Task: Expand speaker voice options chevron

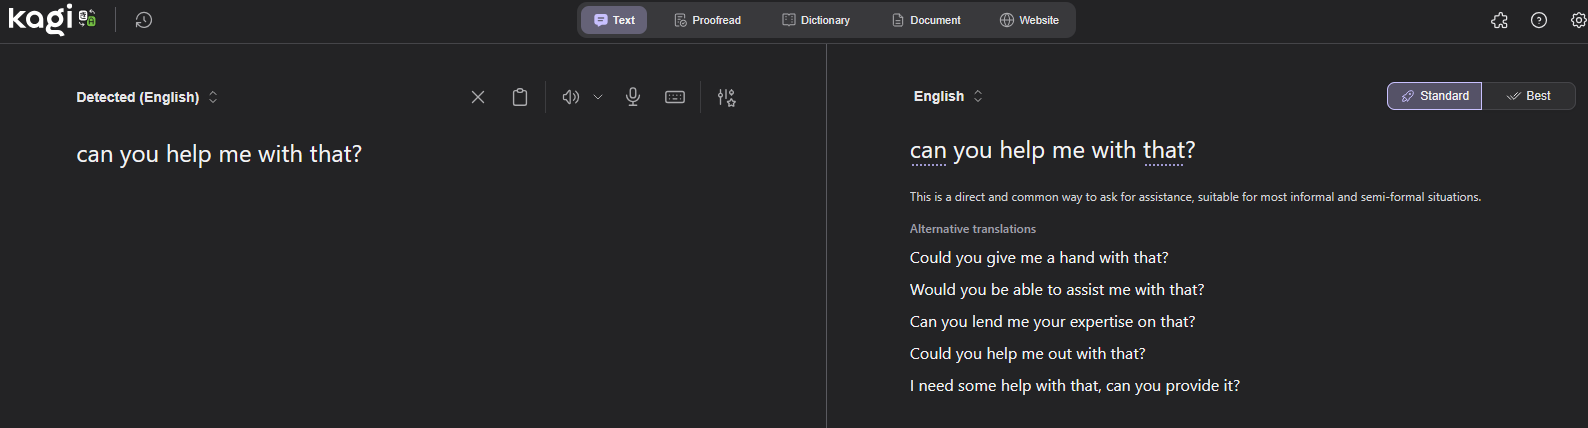Action: click(x=598, y=97)
